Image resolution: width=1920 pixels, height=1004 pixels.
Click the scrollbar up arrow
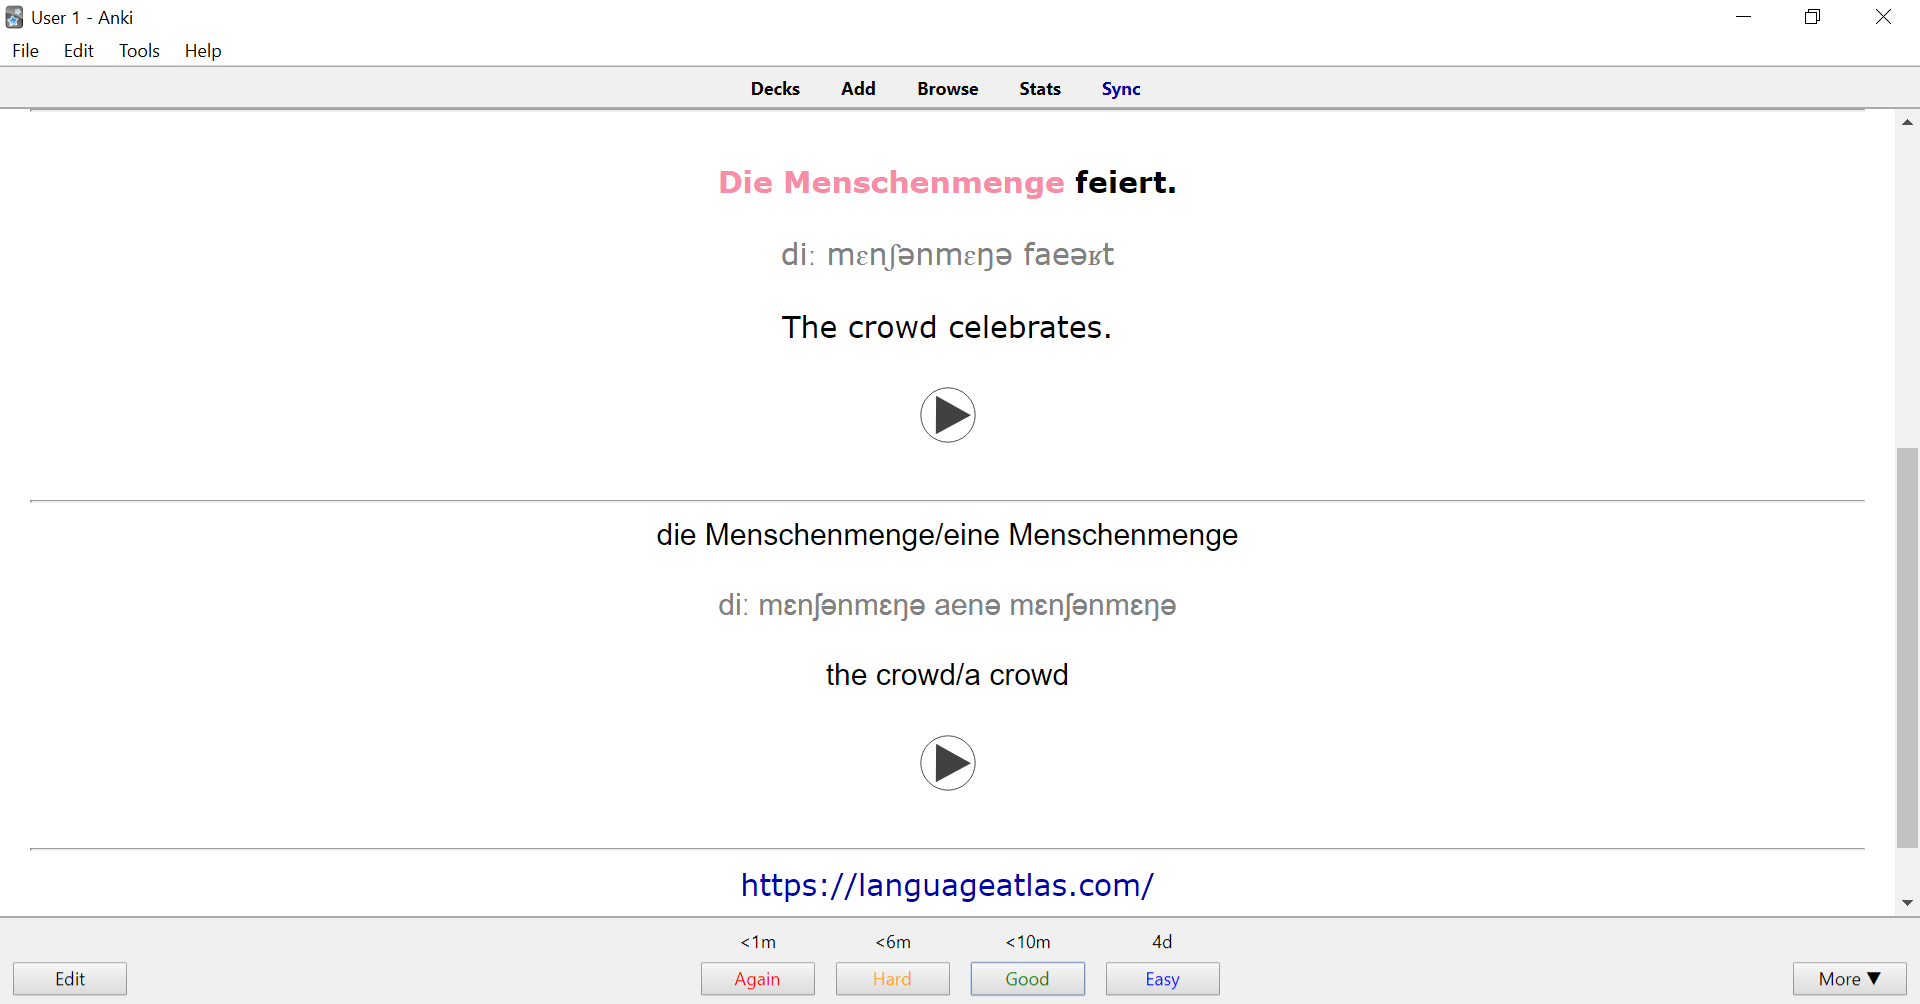(x=1908, y=121)
